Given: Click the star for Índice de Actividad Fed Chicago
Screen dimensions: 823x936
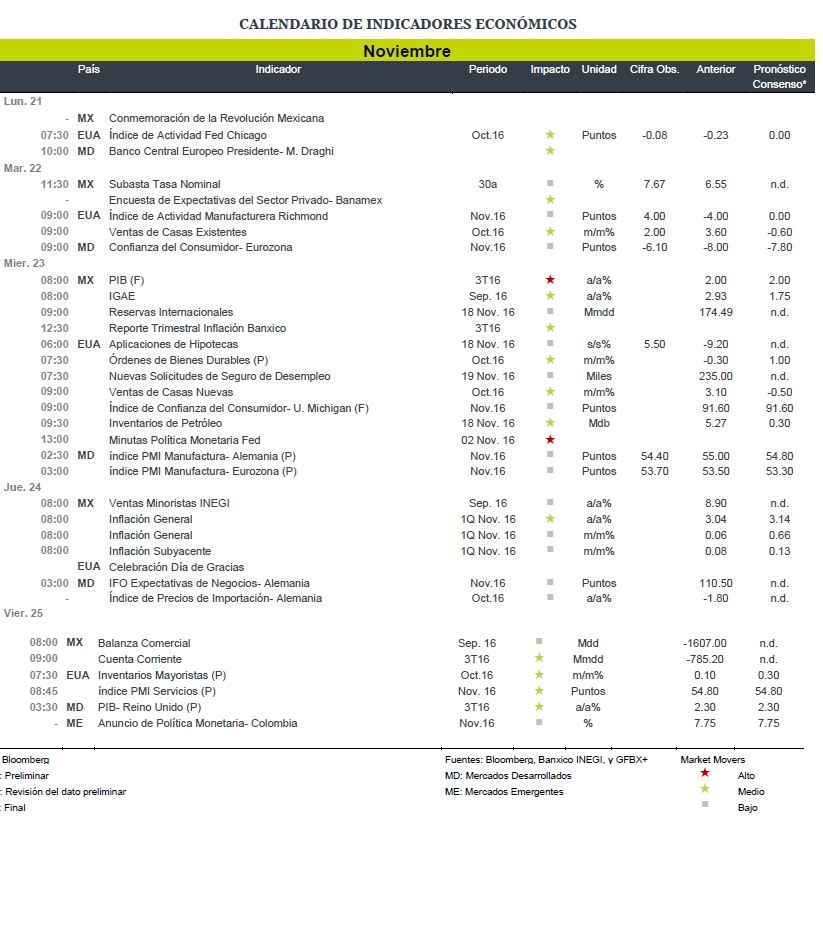Looking at the screenshot, I should coord(550,134).
